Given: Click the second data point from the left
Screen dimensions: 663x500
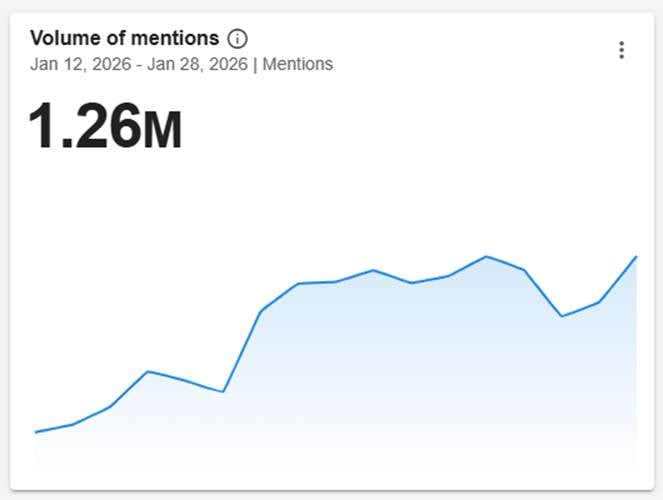Looking at the screenshot, I should point(73,424).
